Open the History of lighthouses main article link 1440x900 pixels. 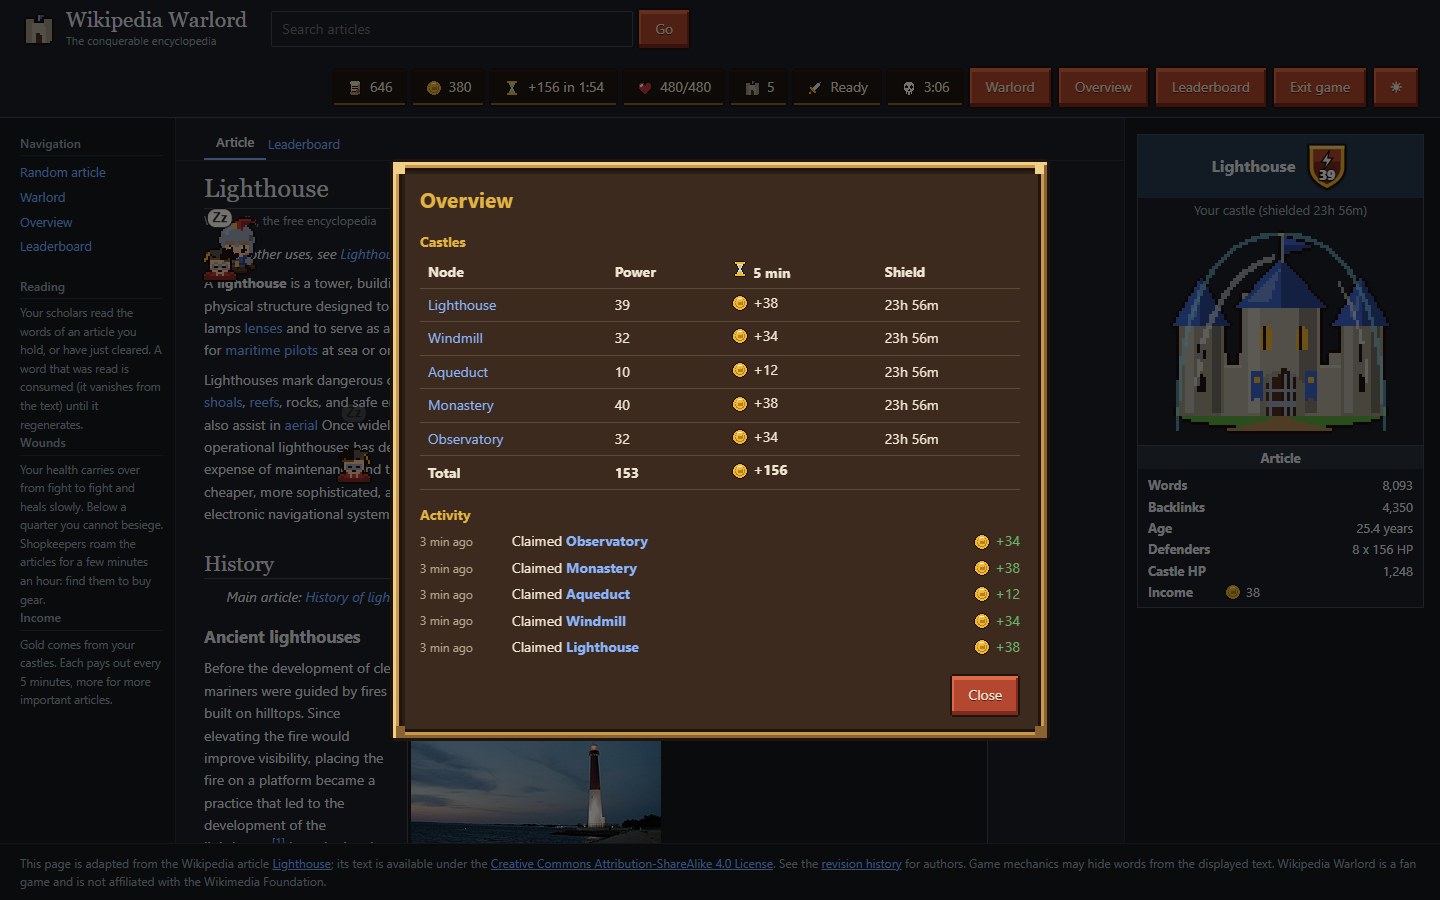pyautogui.click(x=348, y=597)
